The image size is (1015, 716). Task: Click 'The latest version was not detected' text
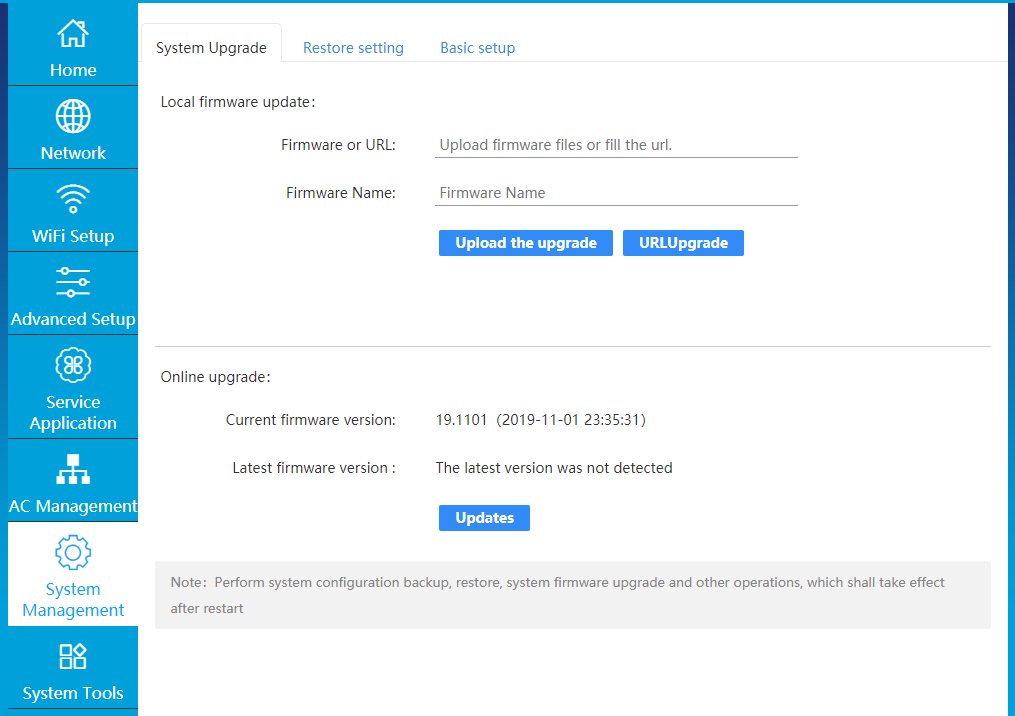554,468
